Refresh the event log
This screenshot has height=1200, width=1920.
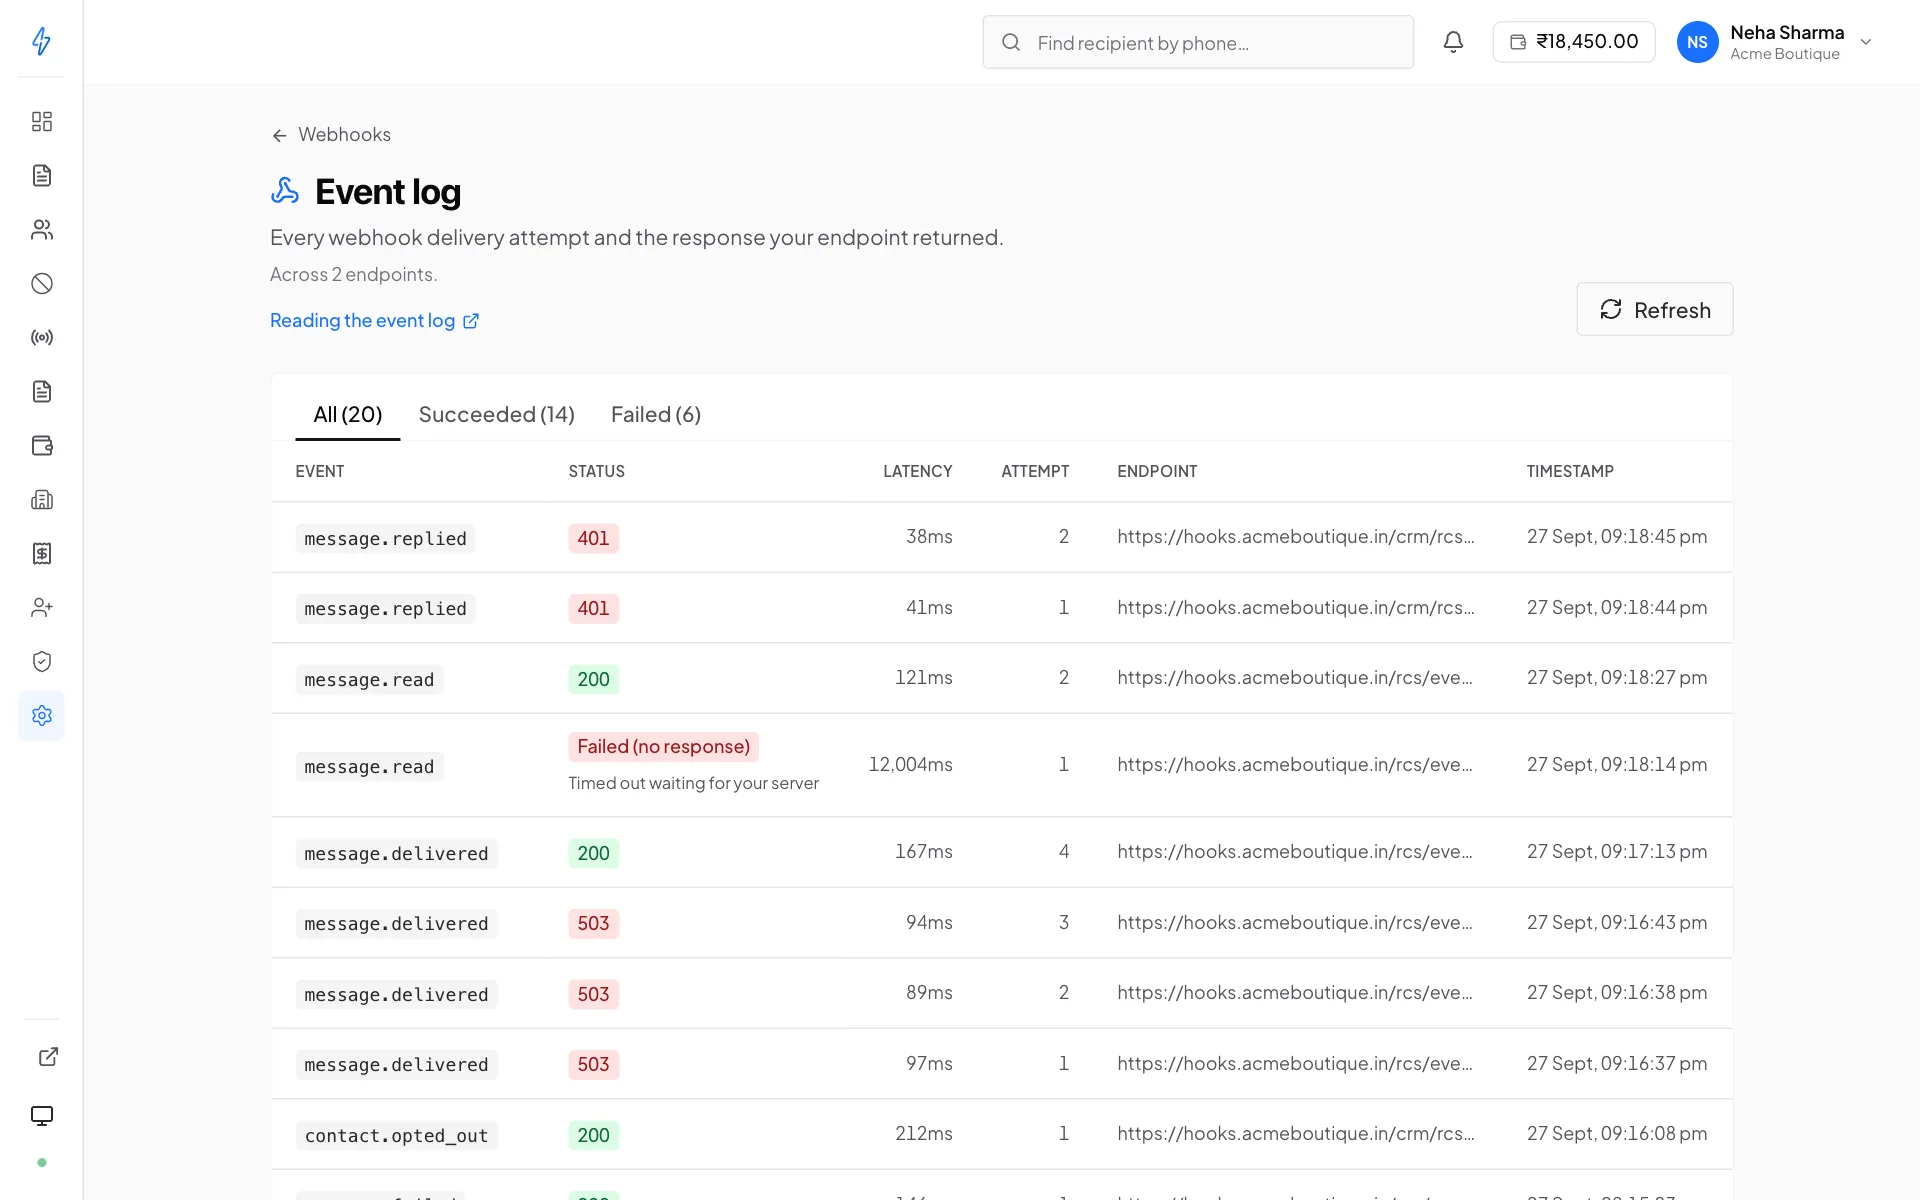click(x=1654, y=310)
